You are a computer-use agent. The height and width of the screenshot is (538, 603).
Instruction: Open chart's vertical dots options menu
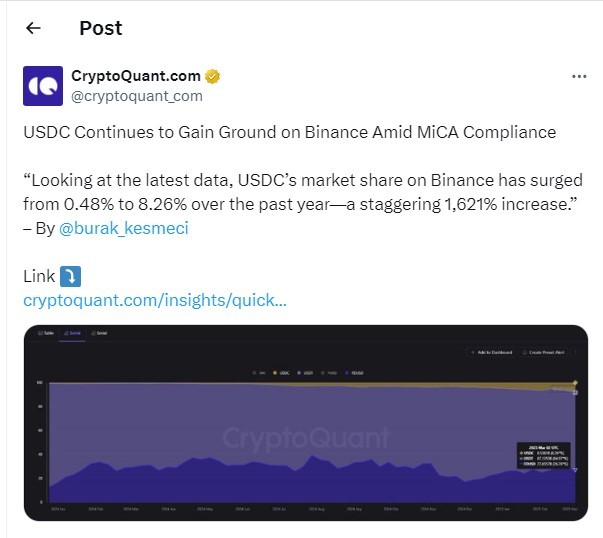[576, 352]
